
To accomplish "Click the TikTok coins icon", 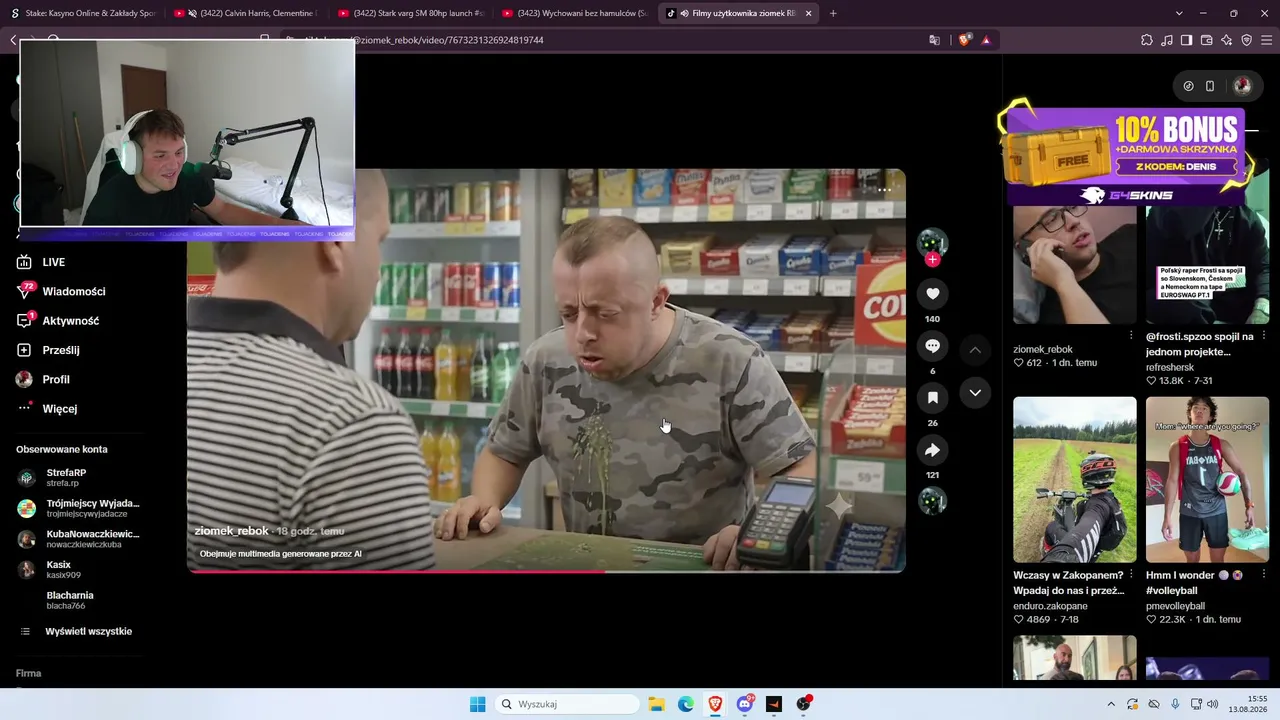I will point(1188,86).
